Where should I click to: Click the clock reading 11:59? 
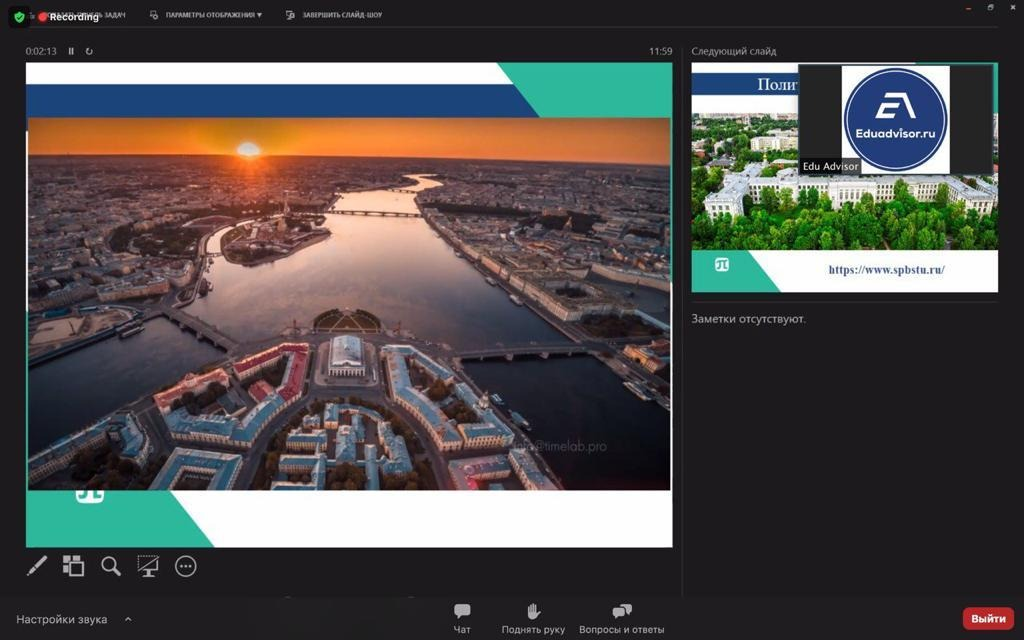660,51
